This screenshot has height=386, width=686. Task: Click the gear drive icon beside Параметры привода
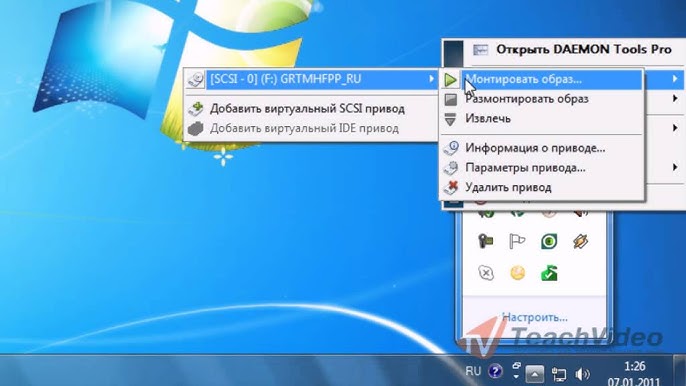tap(451, 168)
